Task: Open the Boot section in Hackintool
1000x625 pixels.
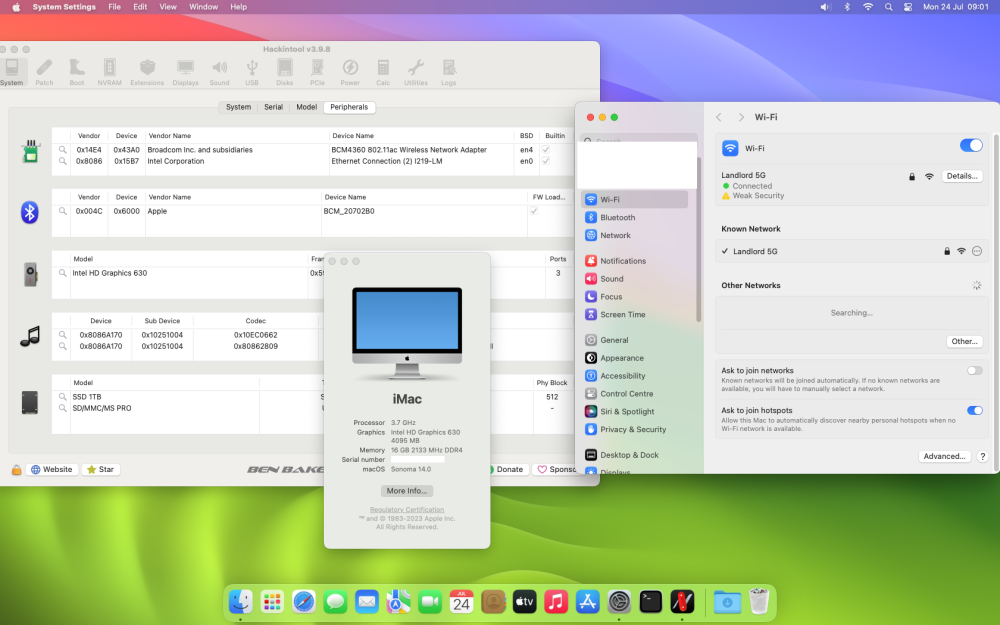Action: click(77, 72)
